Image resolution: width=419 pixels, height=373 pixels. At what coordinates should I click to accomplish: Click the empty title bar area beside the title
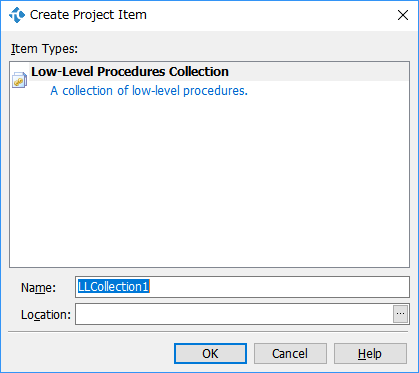tap(270, 15)
